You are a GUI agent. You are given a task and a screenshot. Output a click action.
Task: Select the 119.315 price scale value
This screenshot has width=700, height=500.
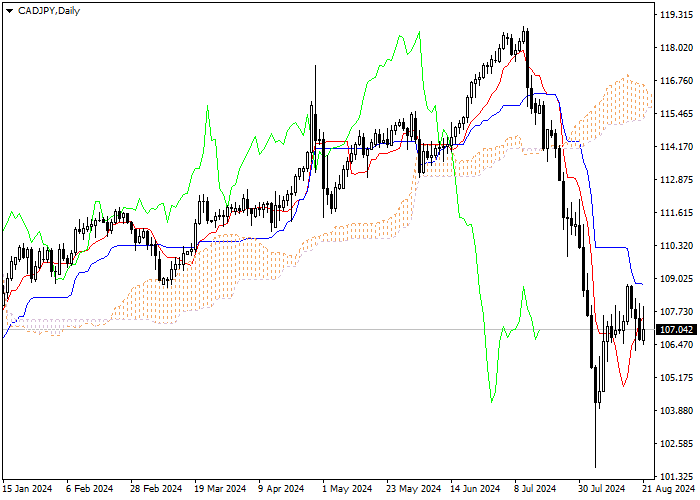coord(676,15)
